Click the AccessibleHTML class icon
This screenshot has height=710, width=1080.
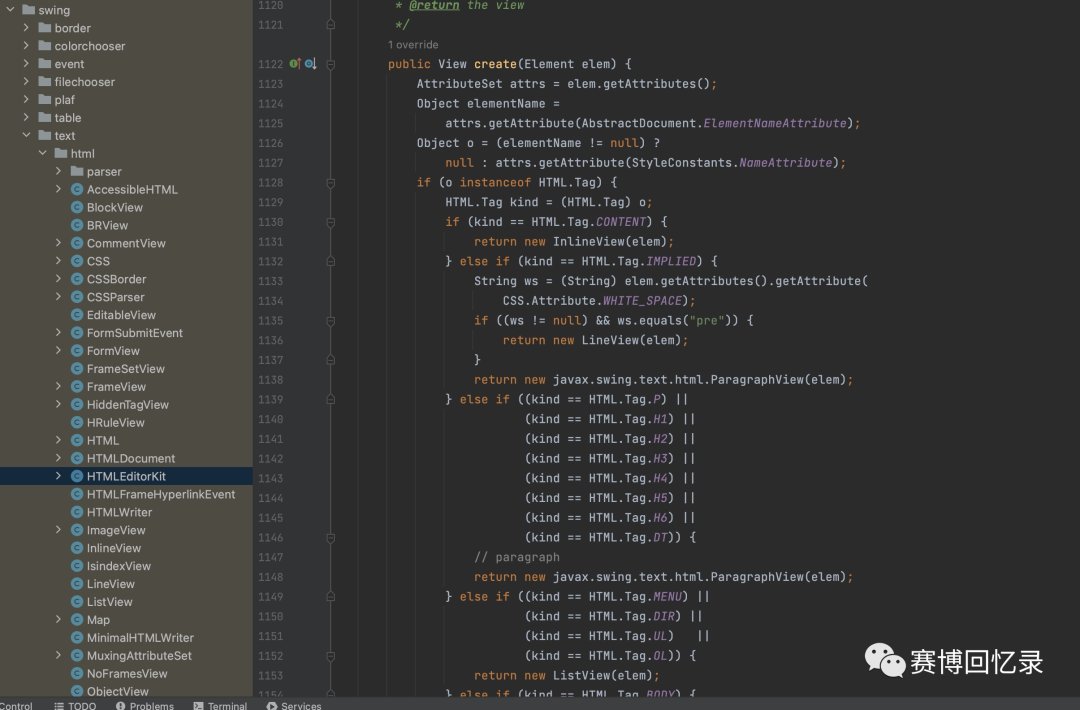[77, 189]
